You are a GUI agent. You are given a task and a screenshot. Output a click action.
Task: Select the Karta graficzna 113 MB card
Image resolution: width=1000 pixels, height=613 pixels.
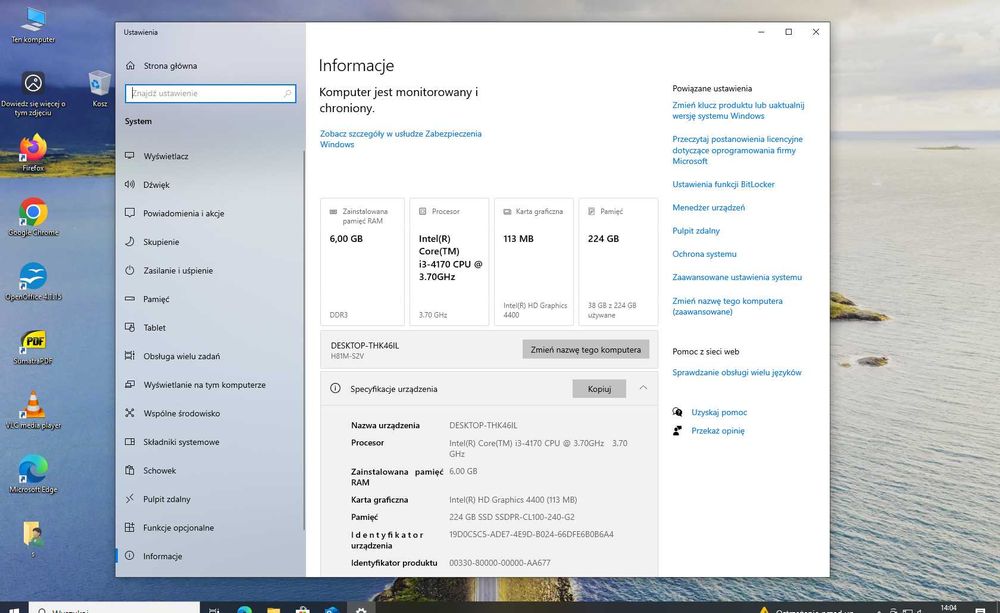click(534, 262)
